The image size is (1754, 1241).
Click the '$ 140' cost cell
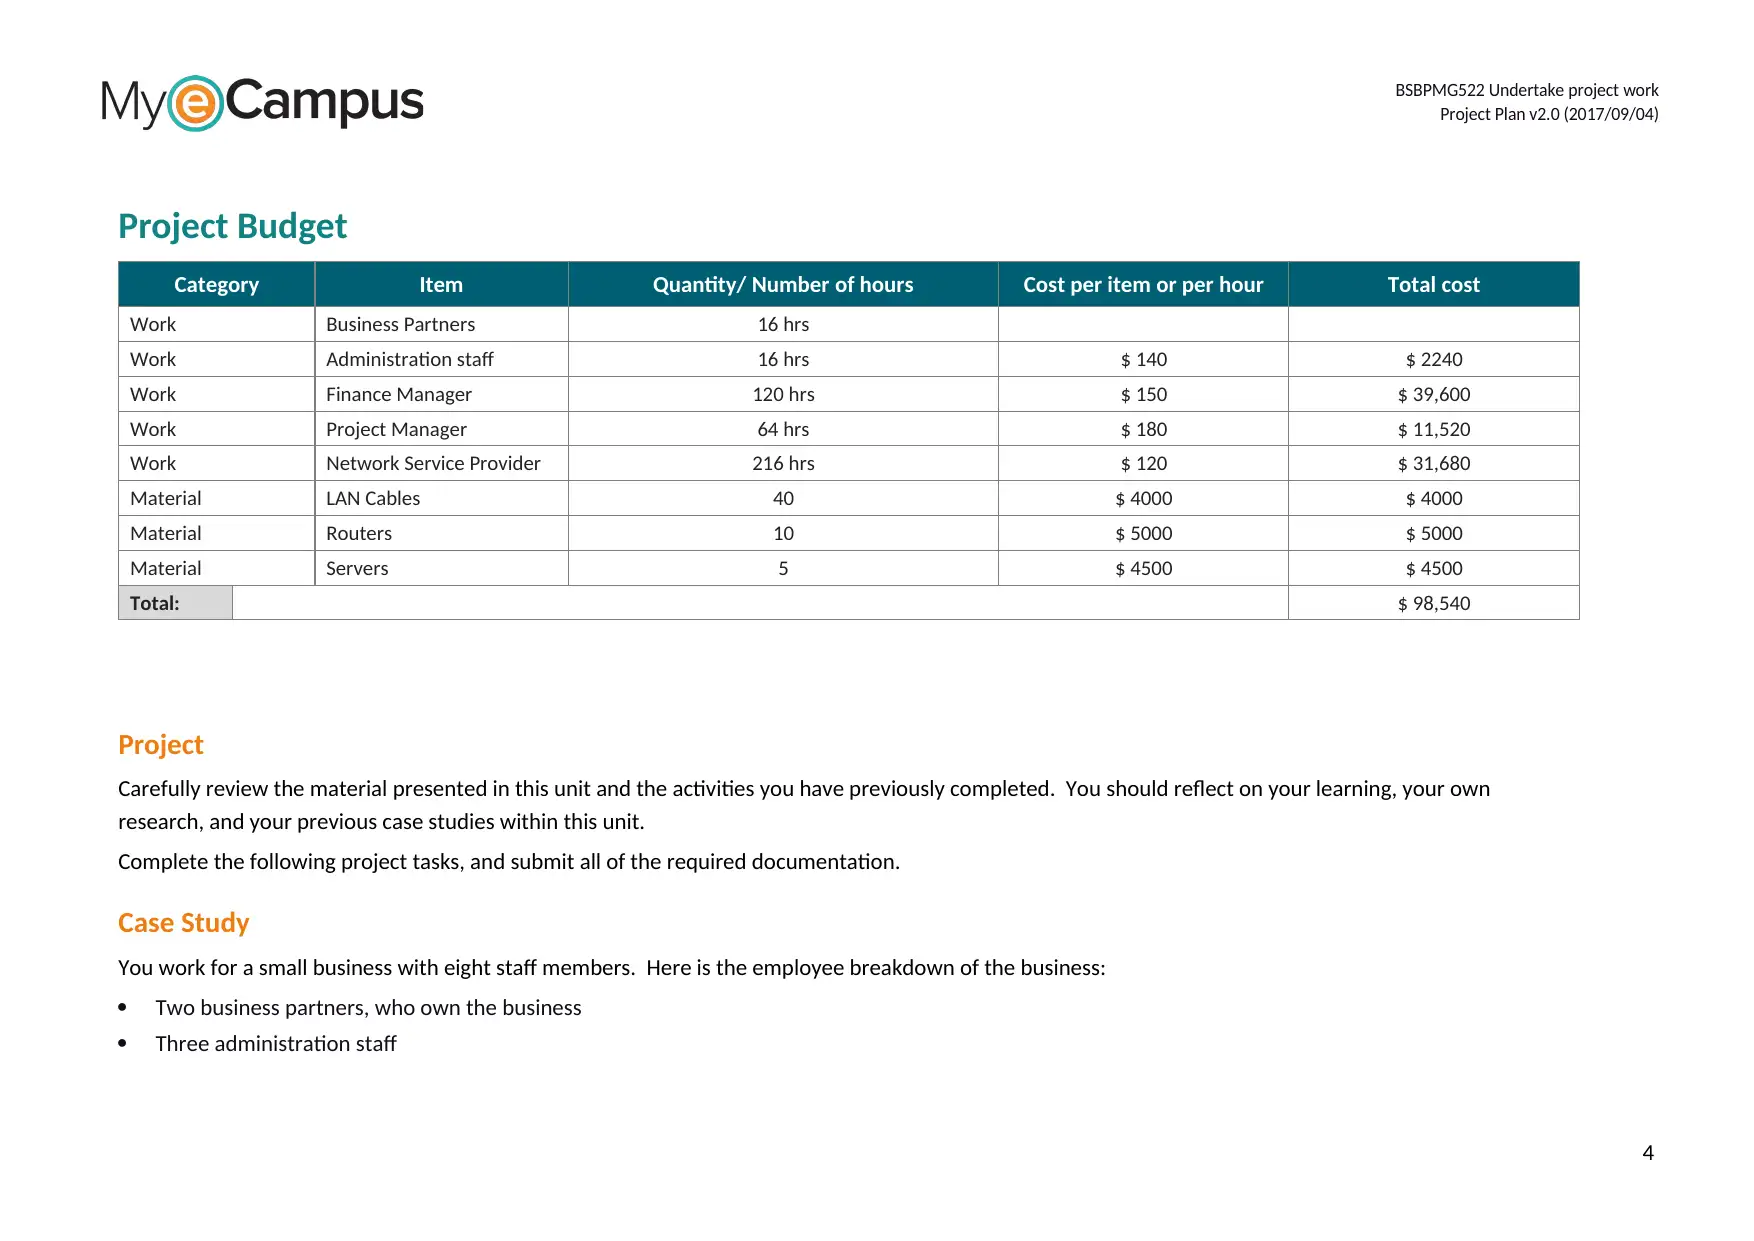[1143, 359]
